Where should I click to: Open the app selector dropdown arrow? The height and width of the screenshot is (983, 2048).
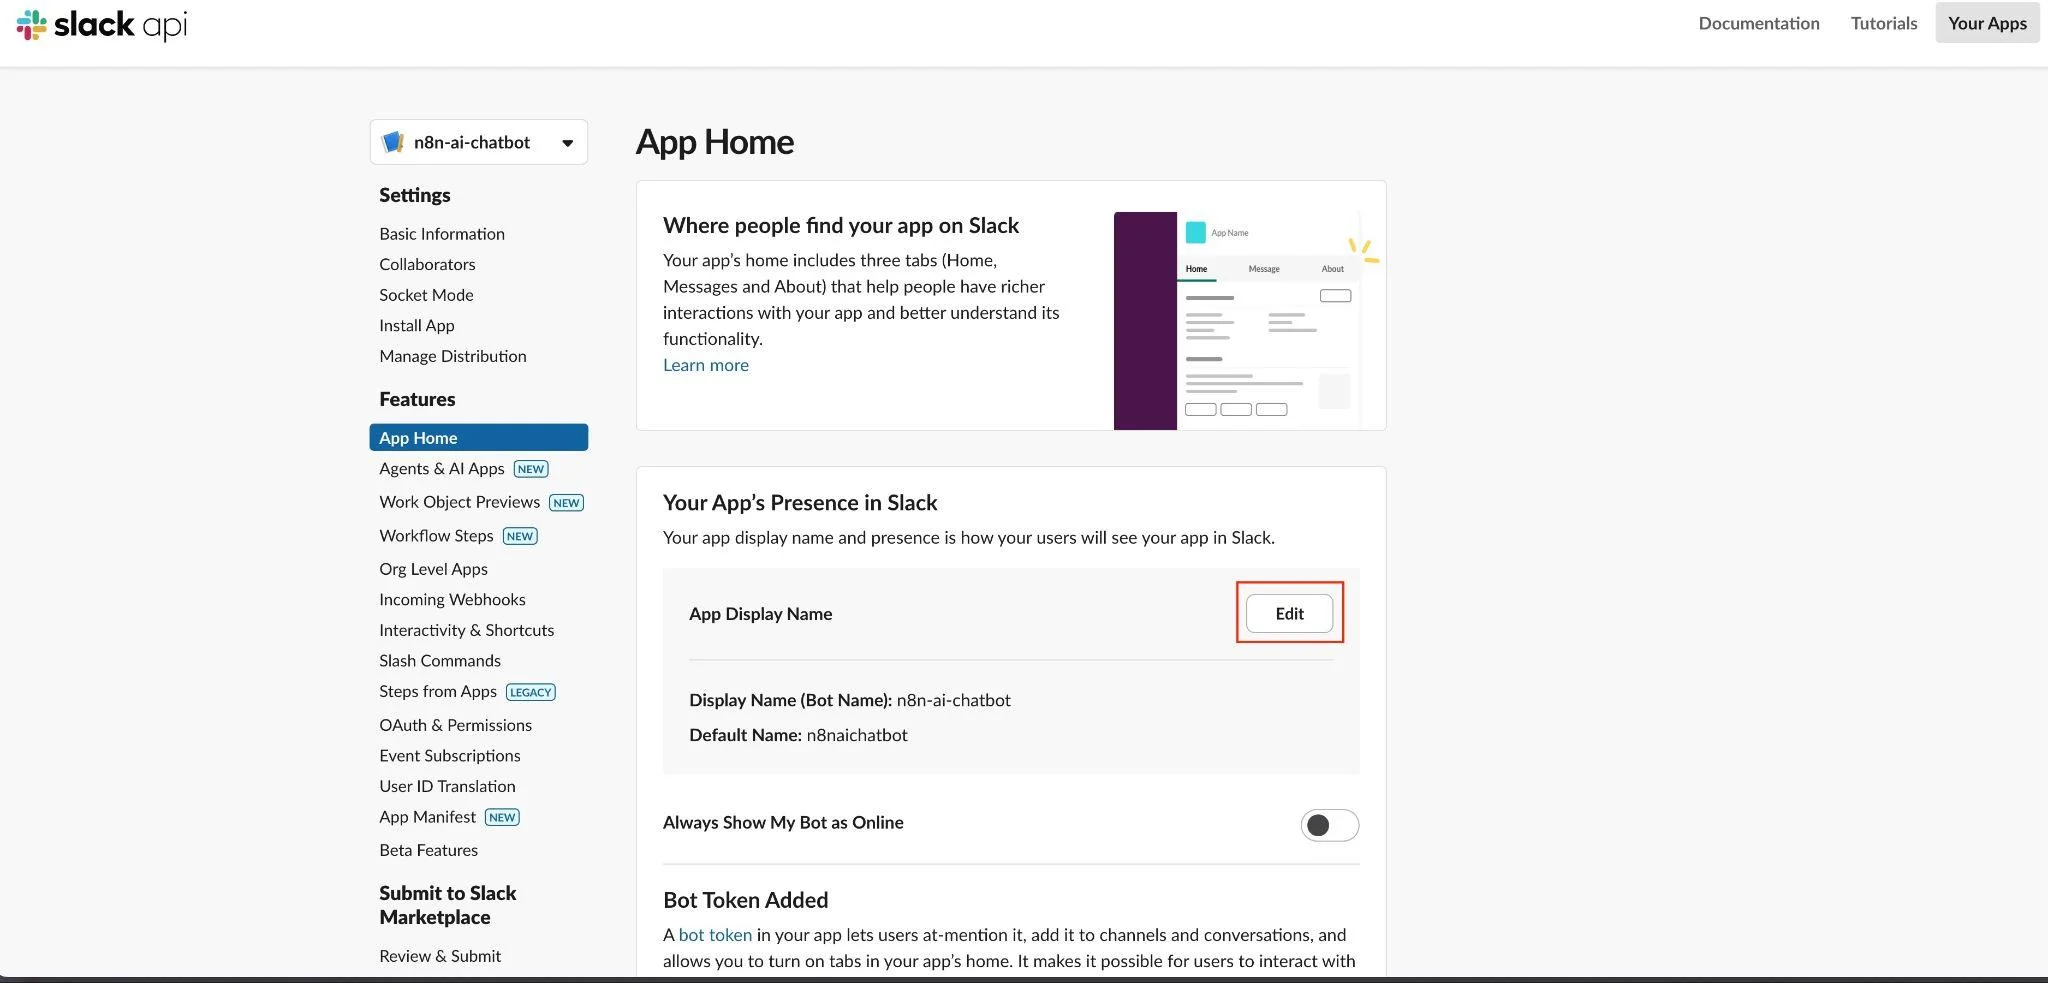tap(567, 143)
